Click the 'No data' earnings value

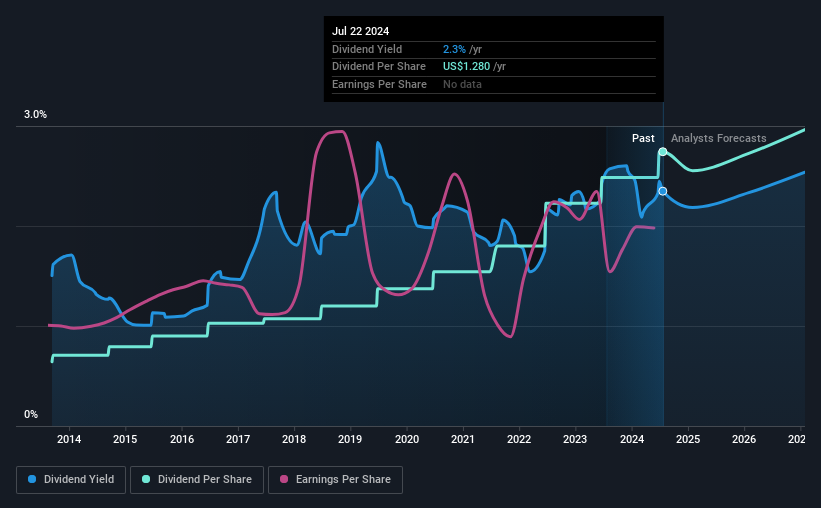click(x=462, y=84)
